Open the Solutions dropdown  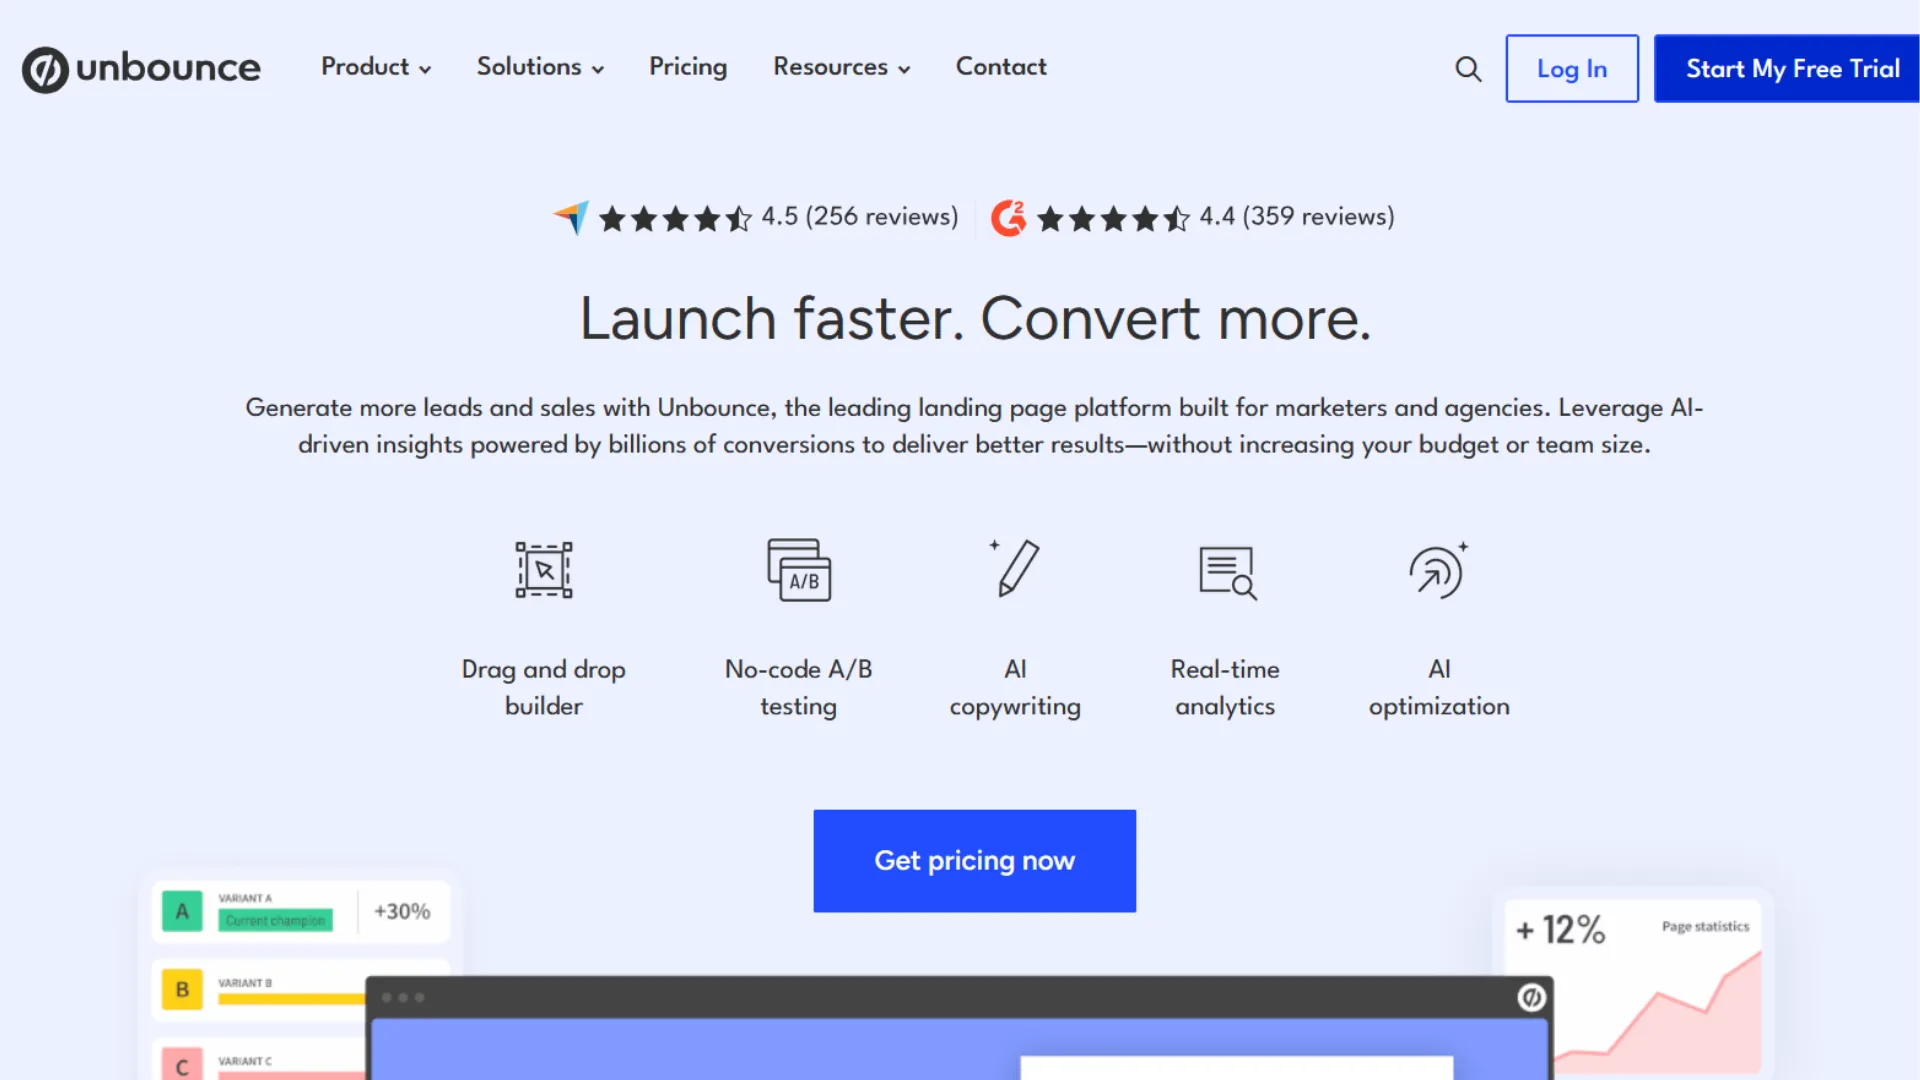click(539, 67)
